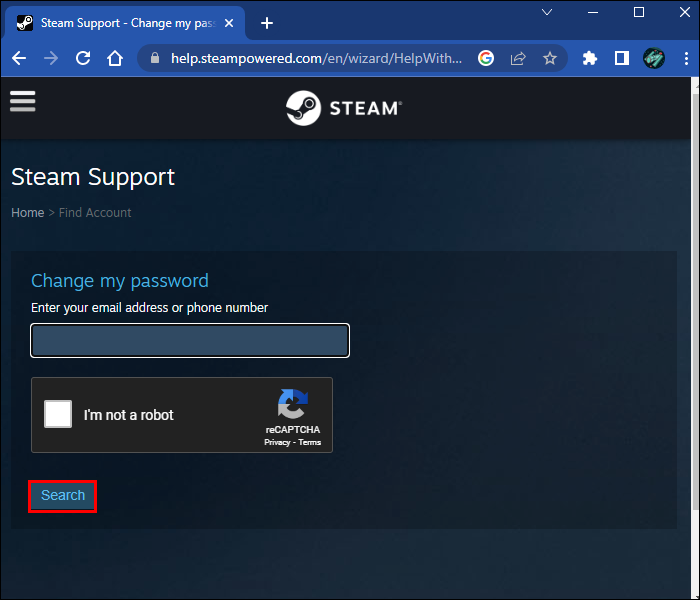The height and width of the screenshot is (600, 700).
Task: Open the Steam hamburger menu
Action: click(x=22, y=101)
